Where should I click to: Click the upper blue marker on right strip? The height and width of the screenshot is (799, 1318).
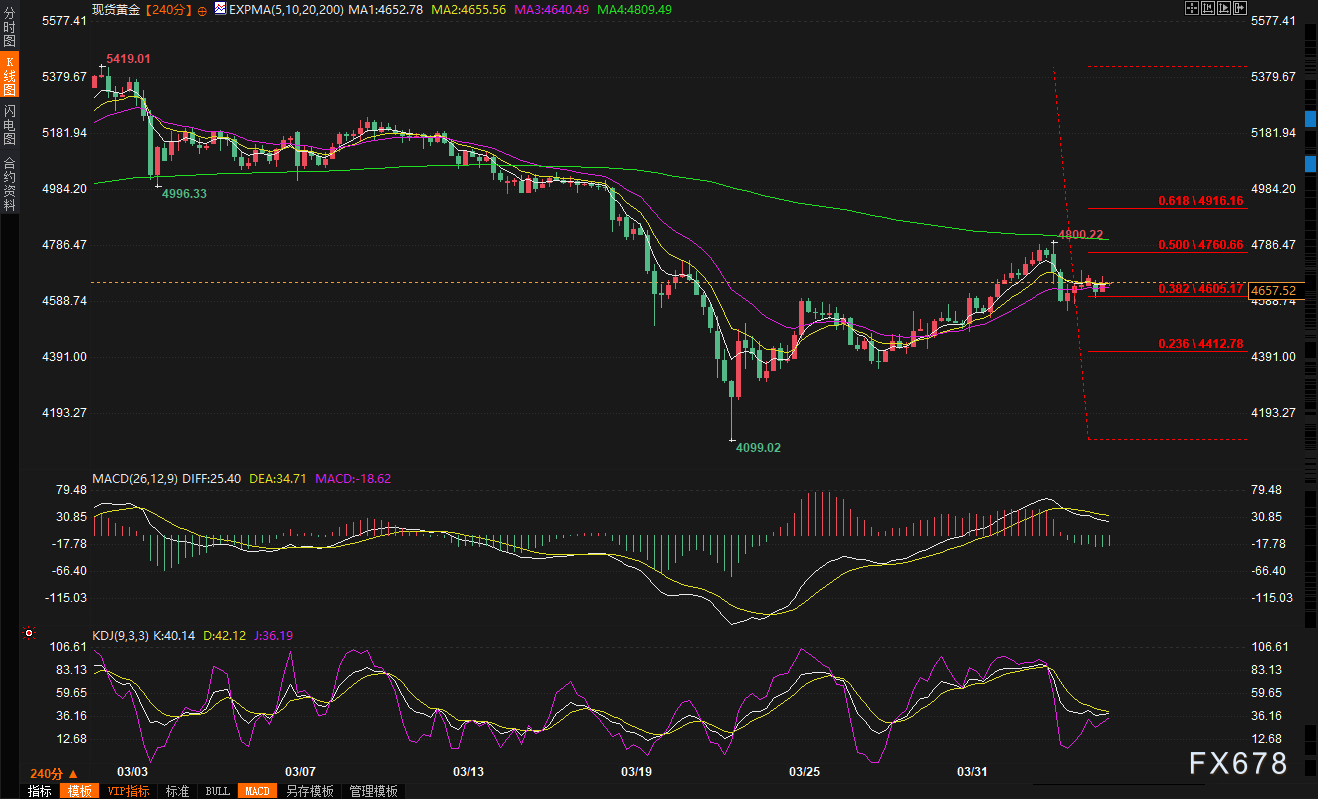pyautogui.click(x=1311, y=119)
